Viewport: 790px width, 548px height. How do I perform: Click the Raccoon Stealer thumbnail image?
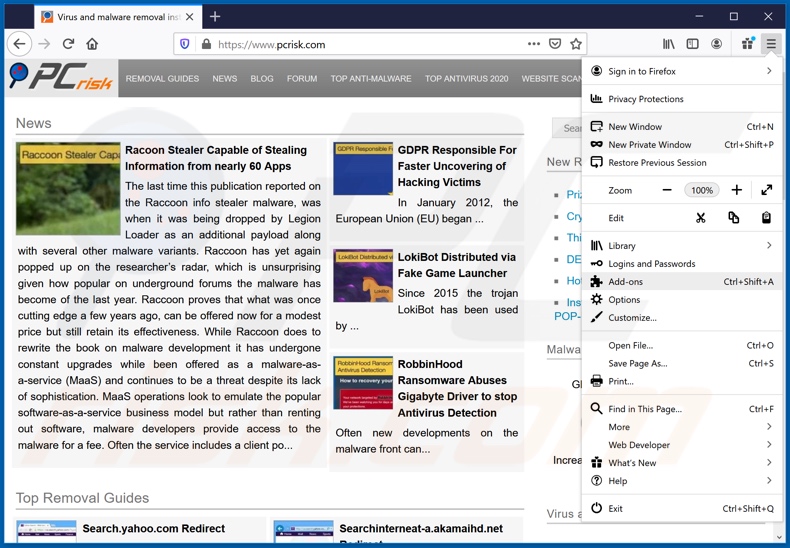tap(68, 189)
